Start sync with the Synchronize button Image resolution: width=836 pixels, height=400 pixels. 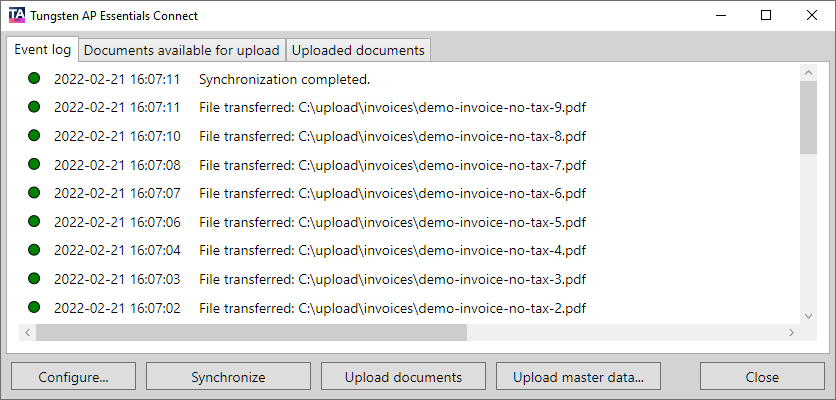(x=228, y=377)
